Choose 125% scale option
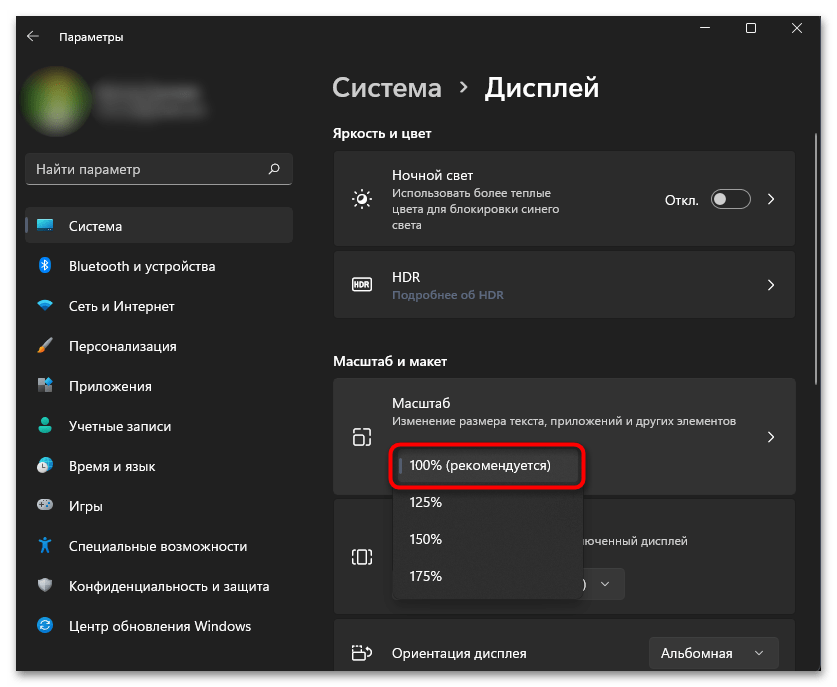Image resolution: width=837 pixels, height=687 pixels. click(x=426, y=502)
